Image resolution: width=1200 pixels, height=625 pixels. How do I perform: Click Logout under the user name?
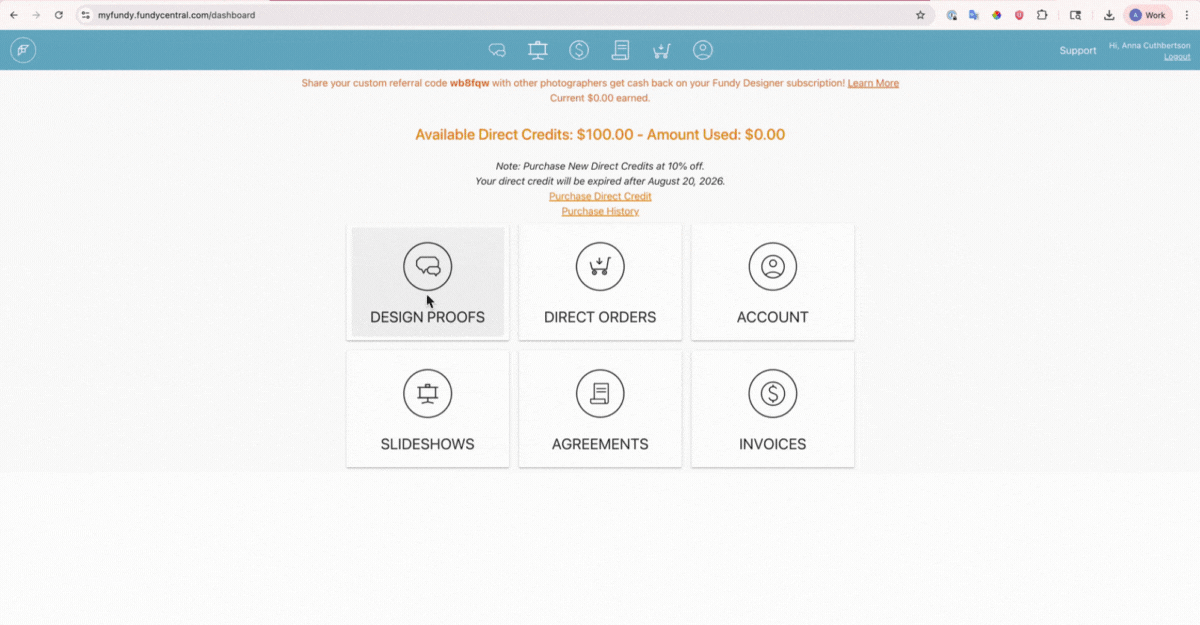1177,57
